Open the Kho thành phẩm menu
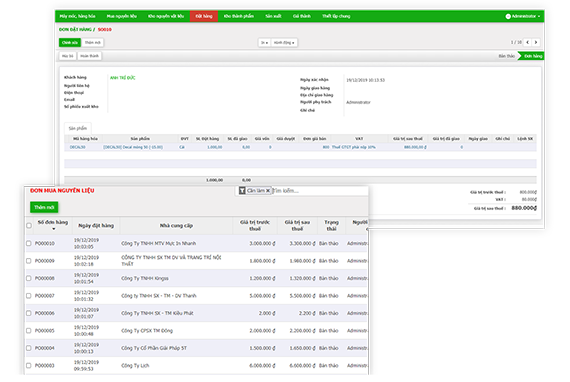The image size is (570, 382). point(238,16)
